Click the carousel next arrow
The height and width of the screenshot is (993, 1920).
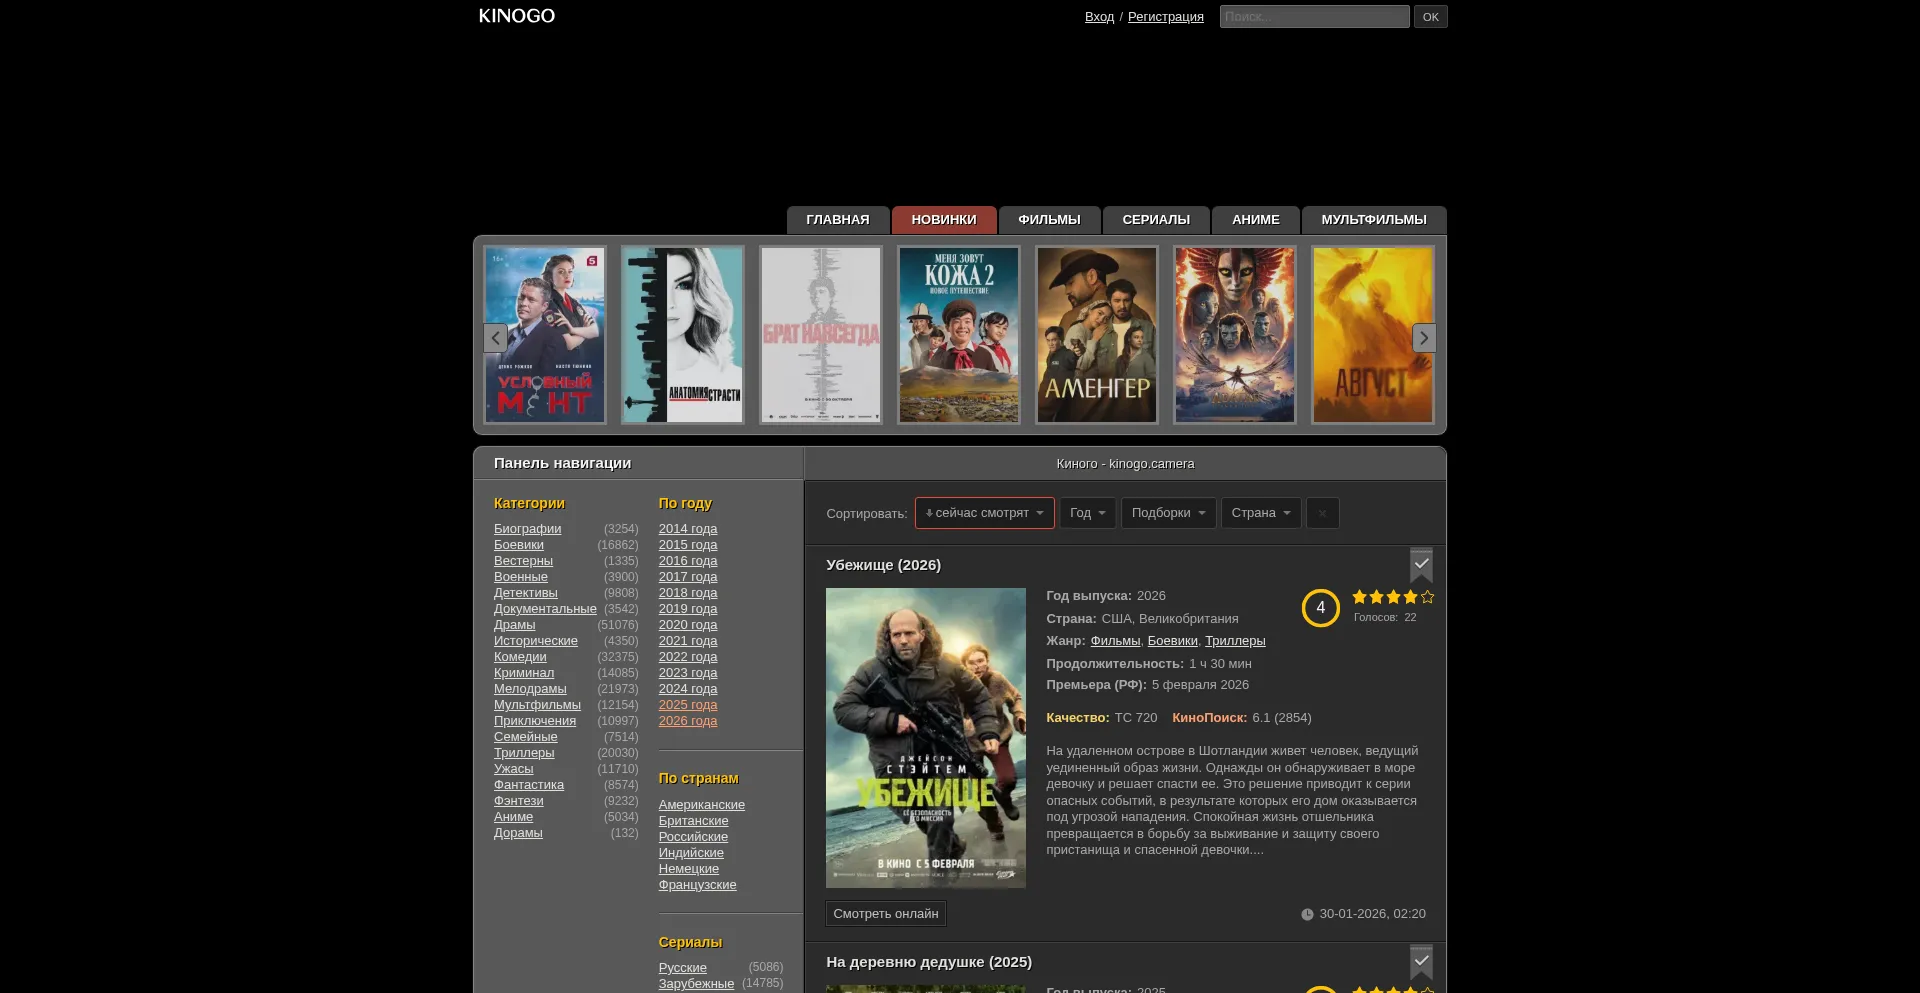pos(1424,338)
